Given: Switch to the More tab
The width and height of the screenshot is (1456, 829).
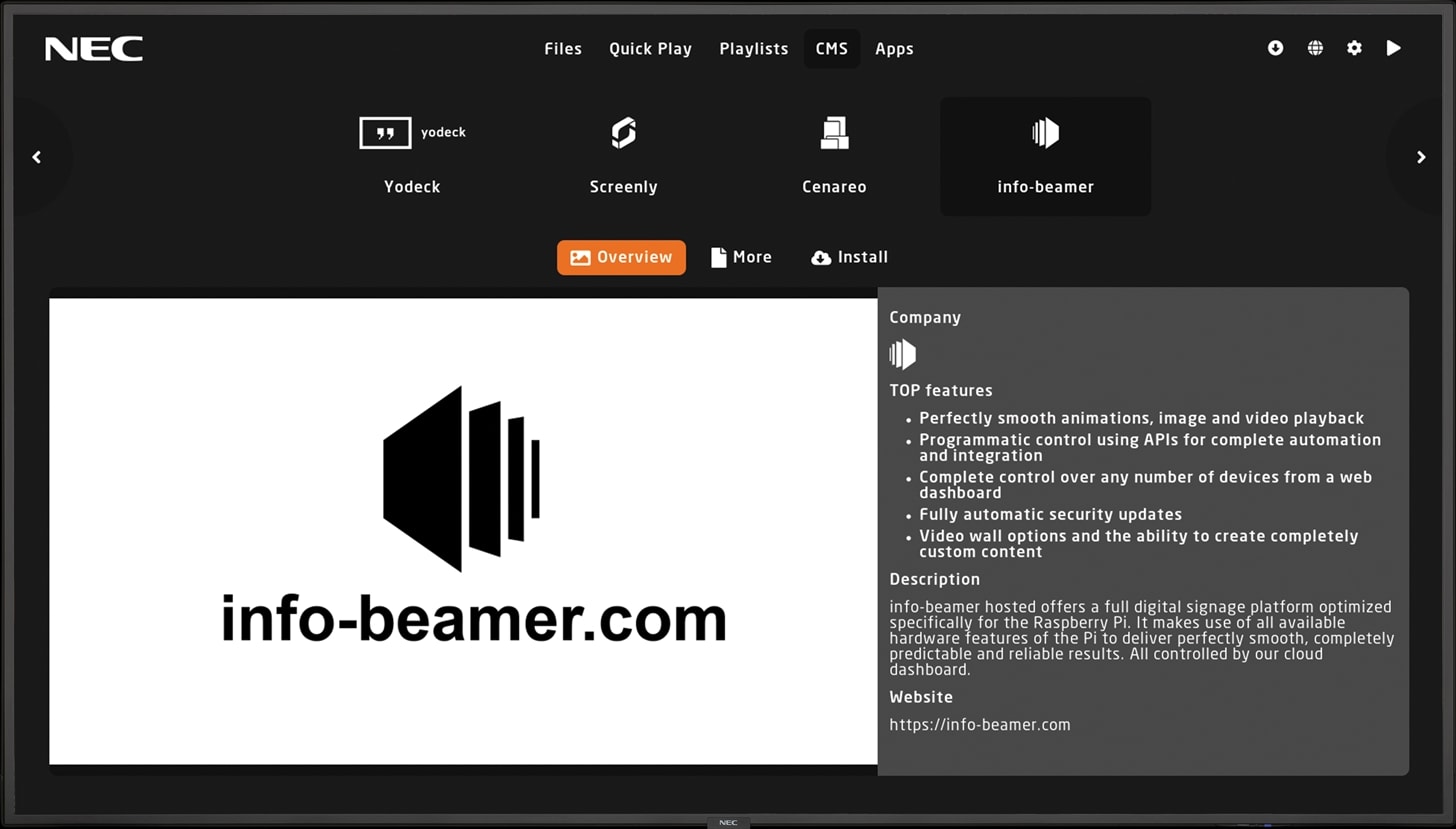Looking at the screenshot, I should pyautogui.click(x=741, y=257).
